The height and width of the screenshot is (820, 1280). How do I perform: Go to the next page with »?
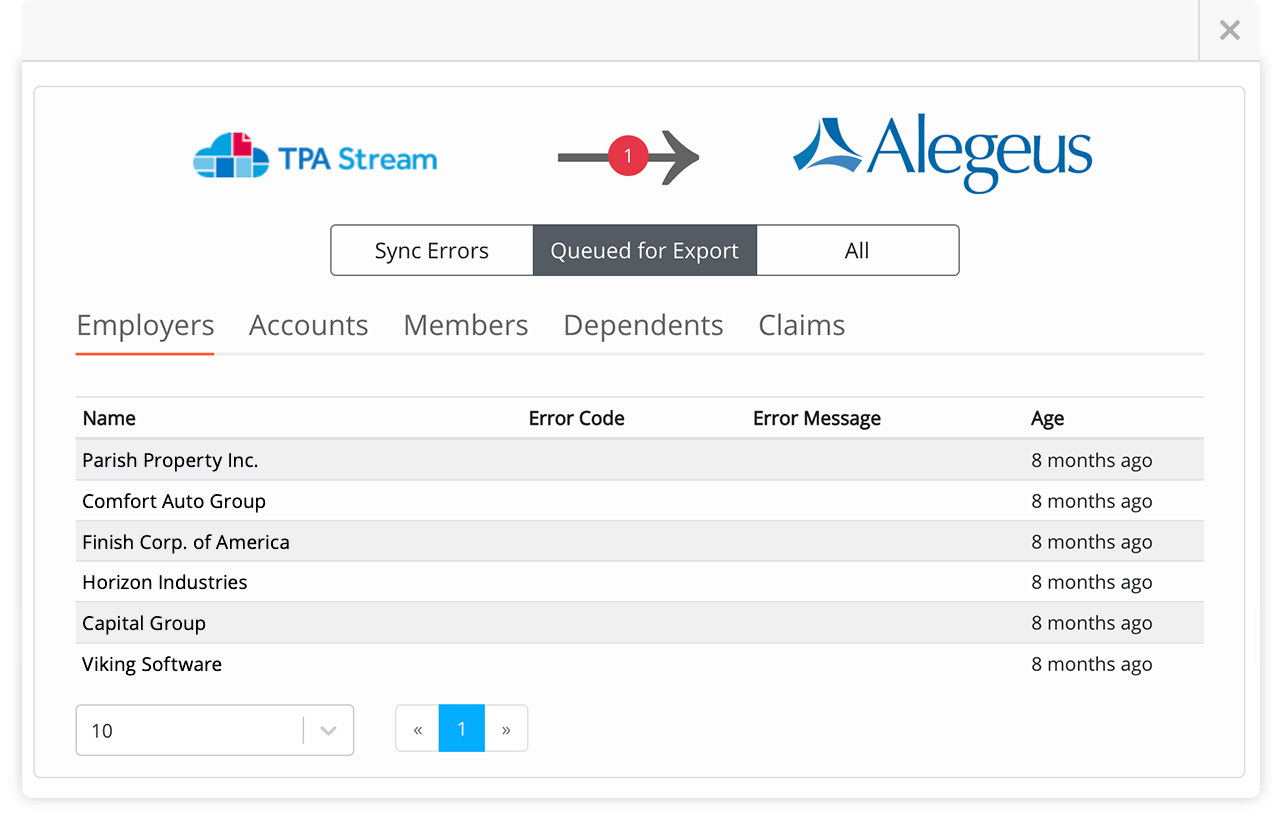coord(506,729)
